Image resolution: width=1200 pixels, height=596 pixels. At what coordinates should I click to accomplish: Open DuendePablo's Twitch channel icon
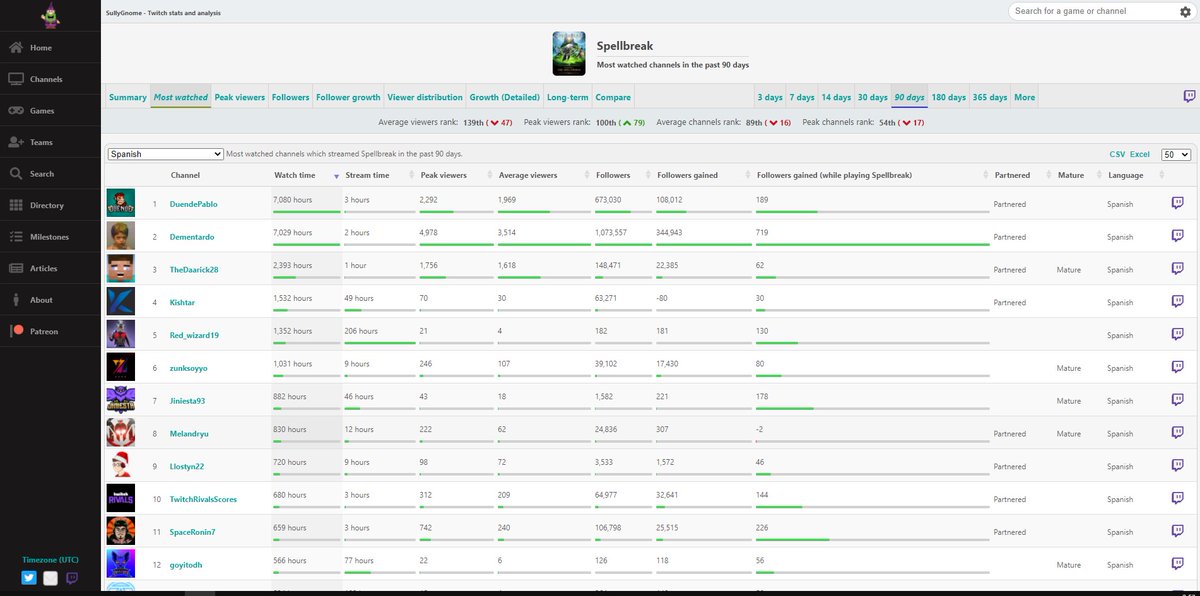pos(1177,203)
